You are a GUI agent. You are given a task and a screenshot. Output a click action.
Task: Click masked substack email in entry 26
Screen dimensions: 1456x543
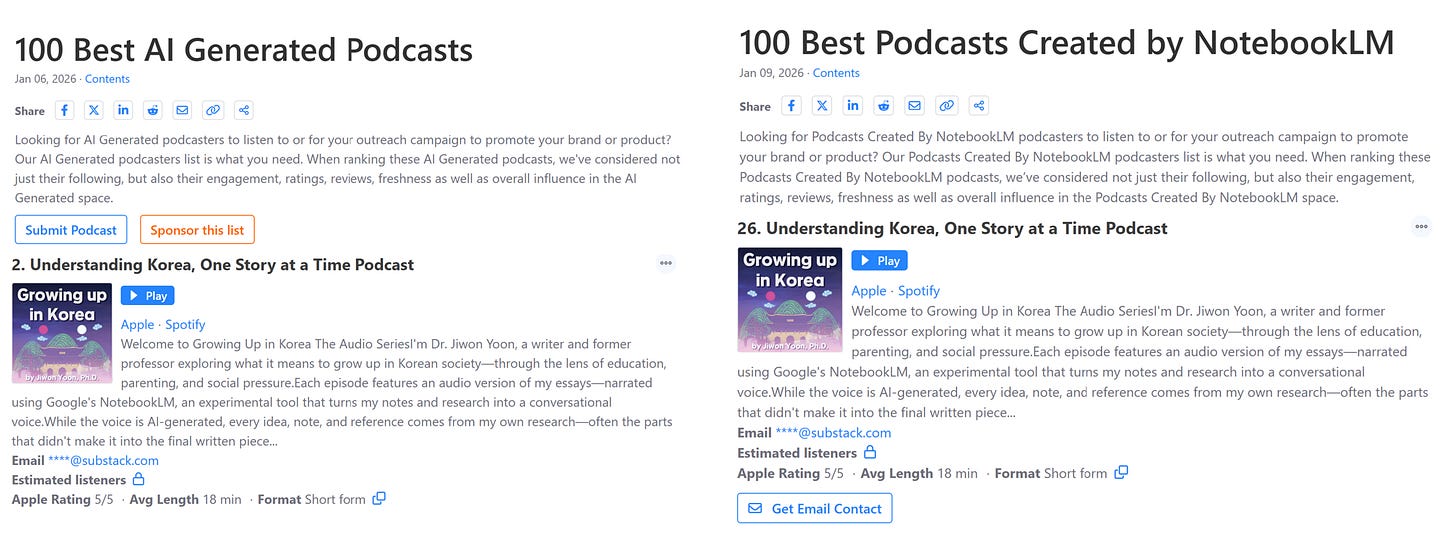(x=834, y=433)
